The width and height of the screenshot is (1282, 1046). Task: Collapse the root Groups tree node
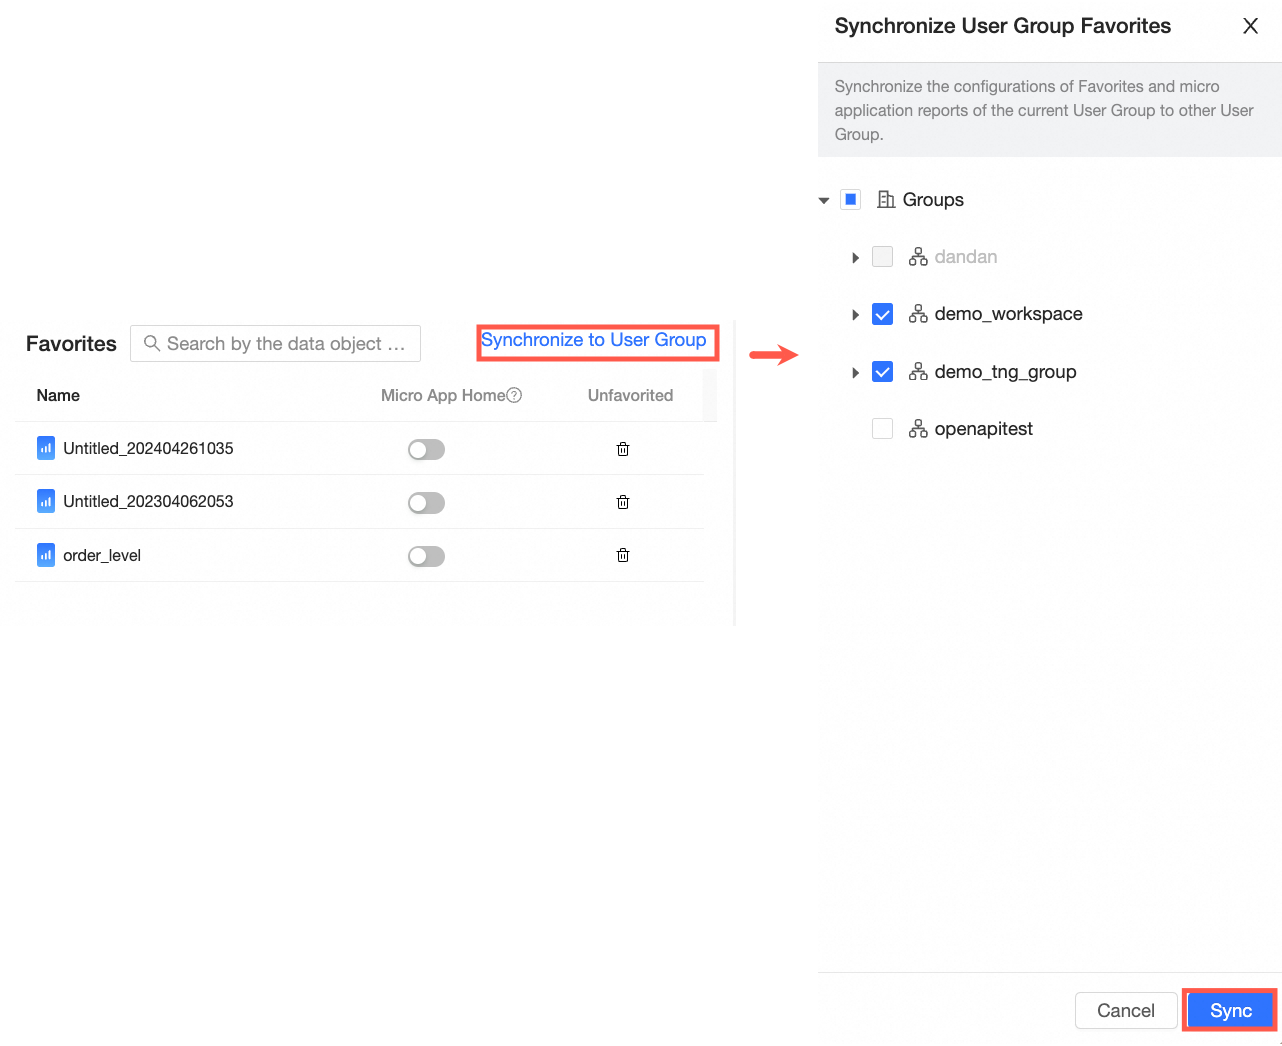click(825, 200)
